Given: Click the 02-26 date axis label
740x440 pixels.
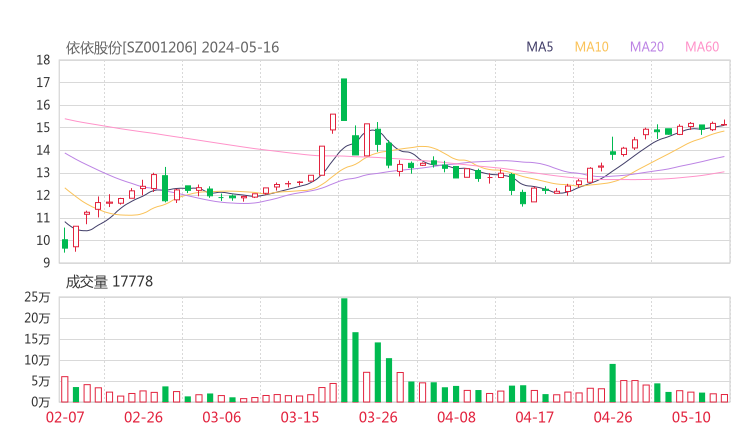Looking at the screenshot, I should 143,417.
